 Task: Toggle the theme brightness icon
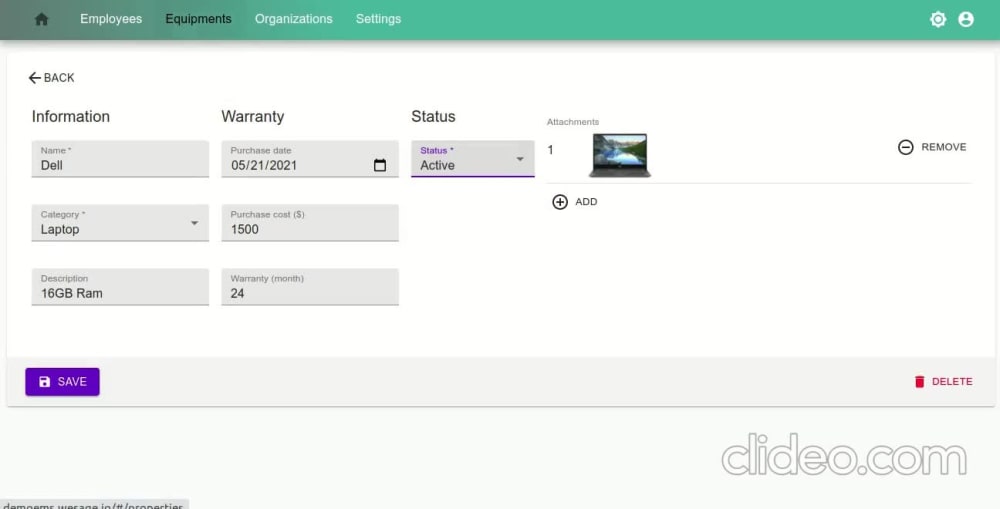pos(938,19)
